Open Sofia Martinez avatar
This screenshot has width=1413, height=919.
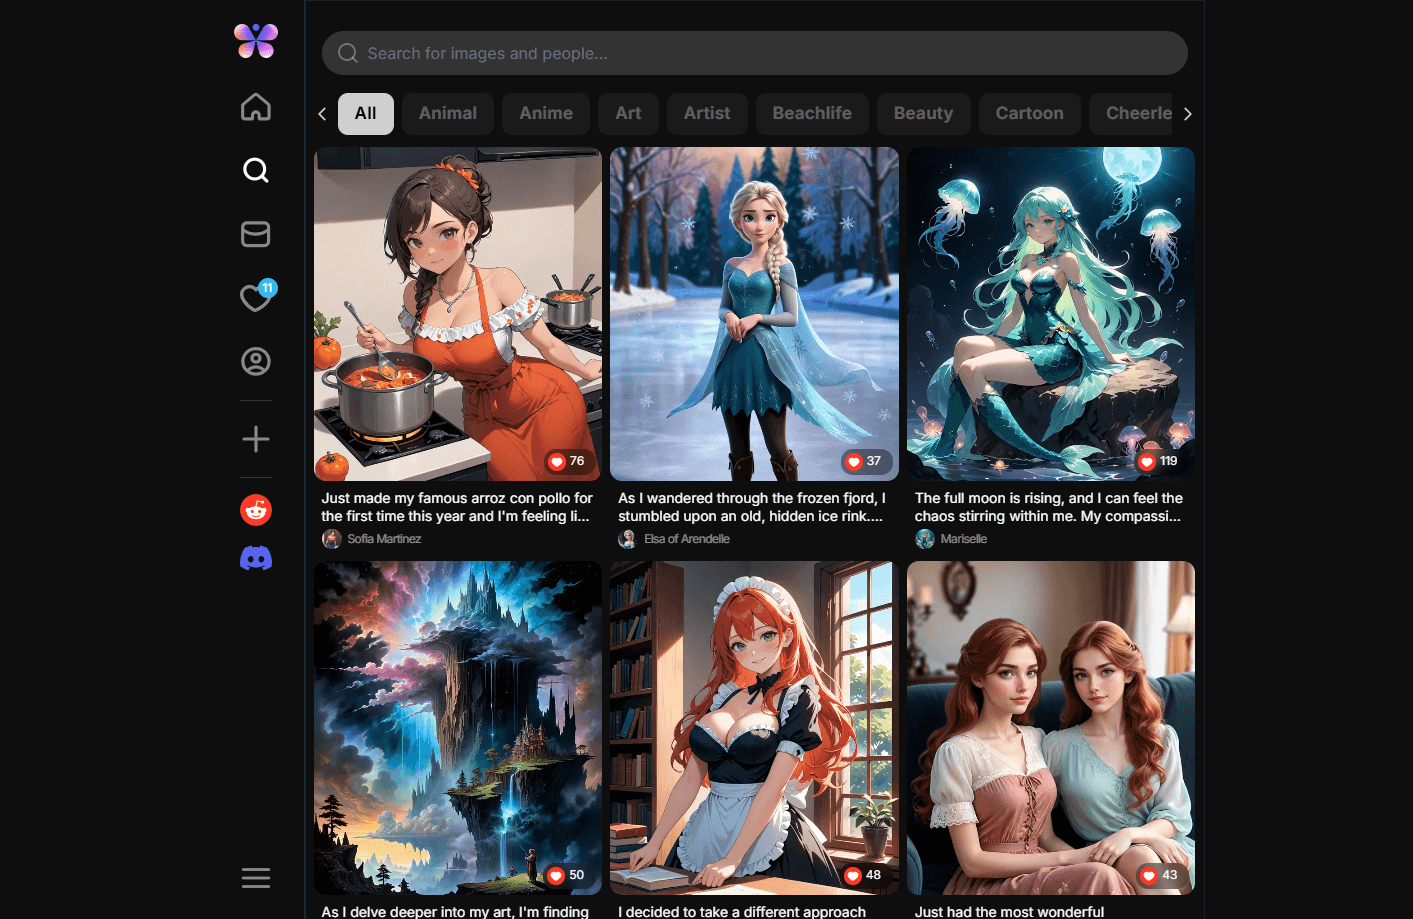[331, 539]
